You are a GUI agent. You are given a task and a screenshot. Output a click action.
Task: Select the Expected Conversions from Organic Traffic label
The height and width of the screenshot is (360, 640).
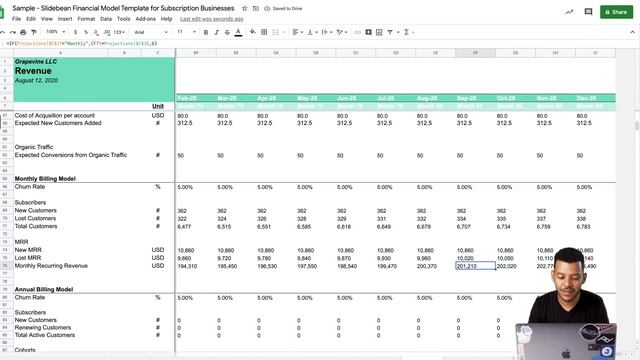click(x=71, y=155)
